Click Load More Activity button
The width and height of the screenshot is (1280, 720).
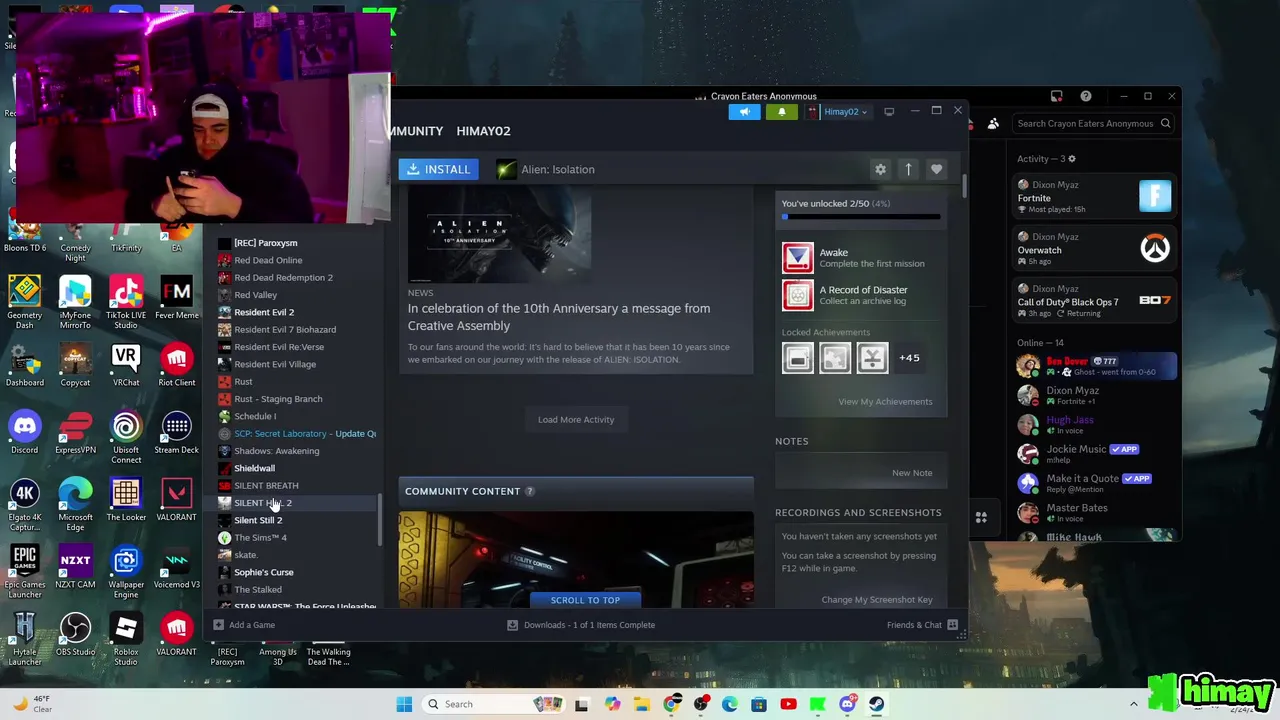[576, 419]
